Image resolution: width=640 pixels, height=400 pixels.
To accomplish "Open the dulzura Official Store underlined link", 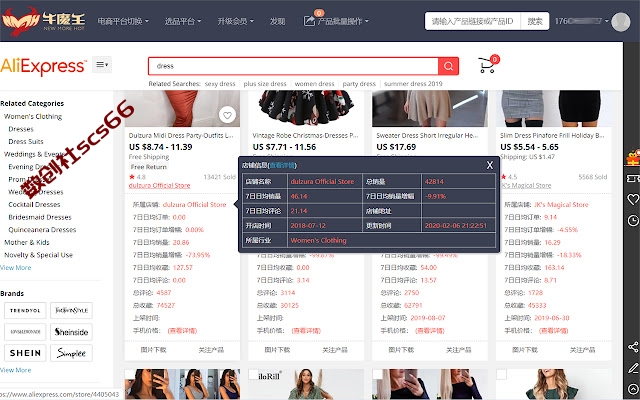I will pyautogui.click(x=159, y=185).
